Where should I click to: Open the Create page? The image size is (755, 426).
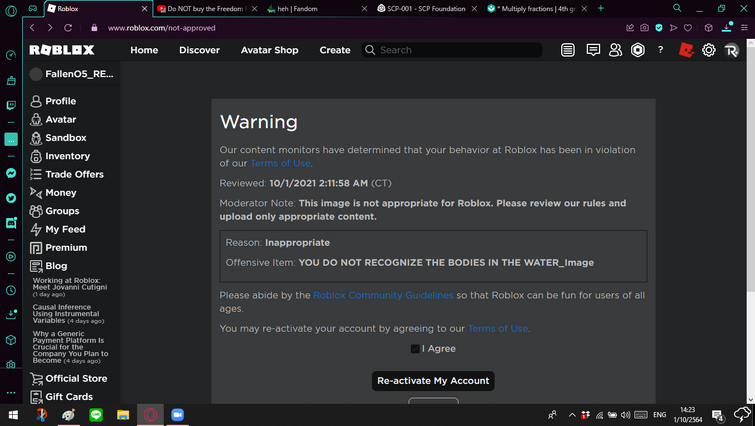335,50
